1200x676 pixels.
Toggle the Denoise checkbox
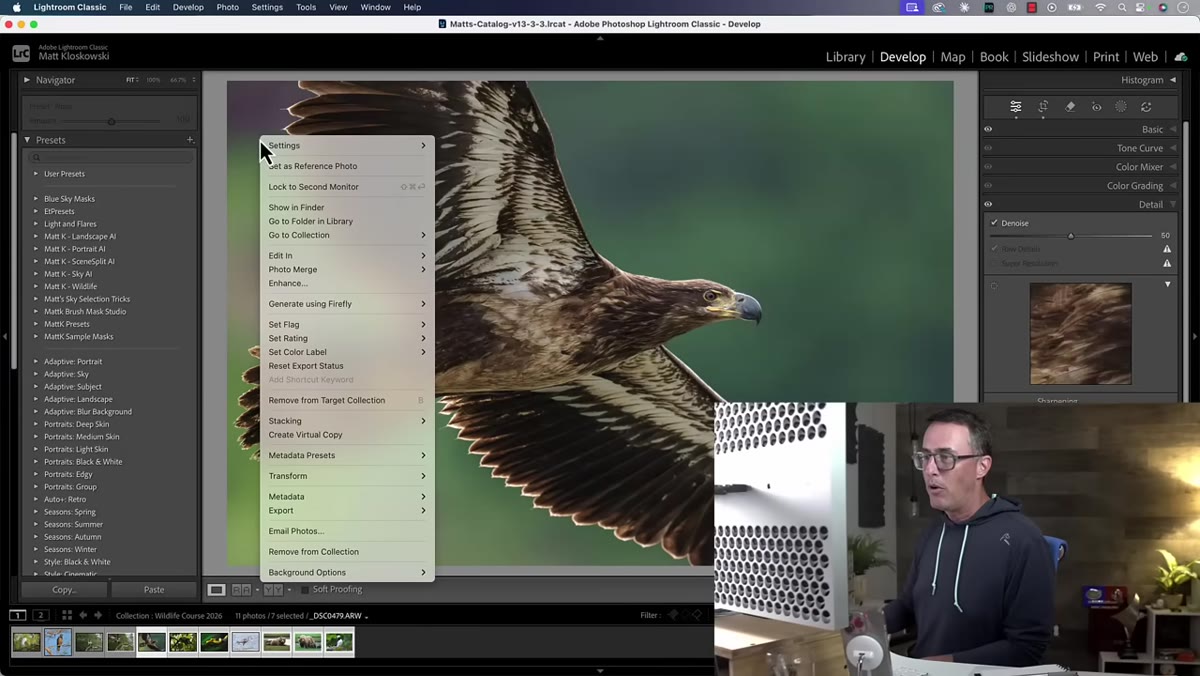click(x=994, y=223)
